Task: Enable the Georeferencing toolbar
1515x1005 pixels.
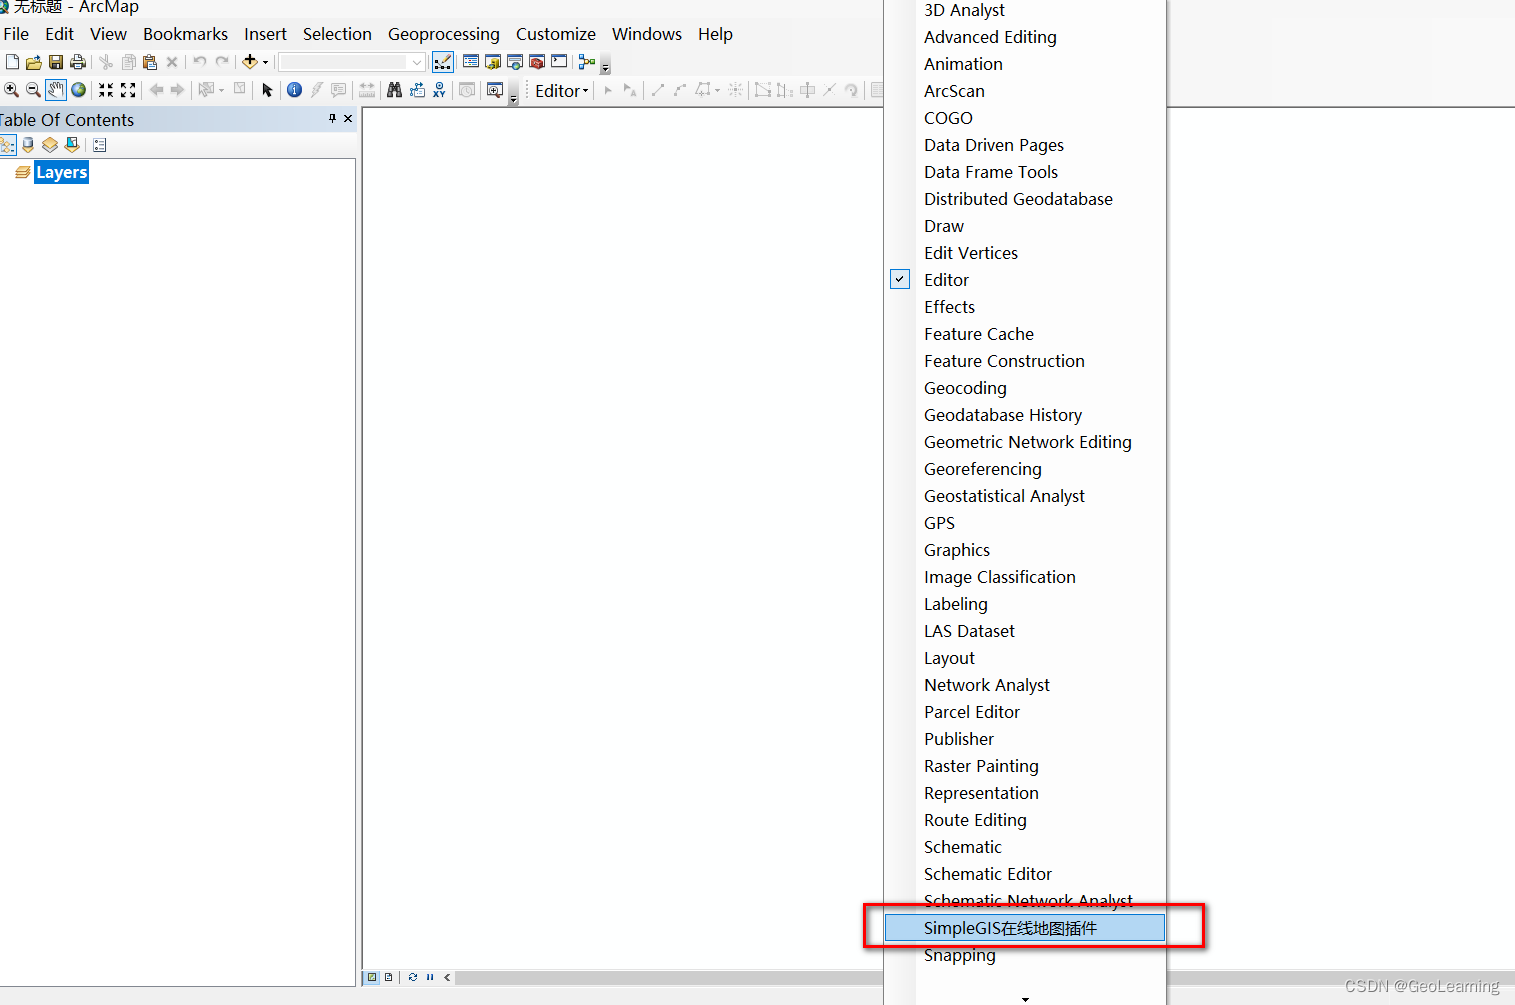Action: pos(1025,469)
